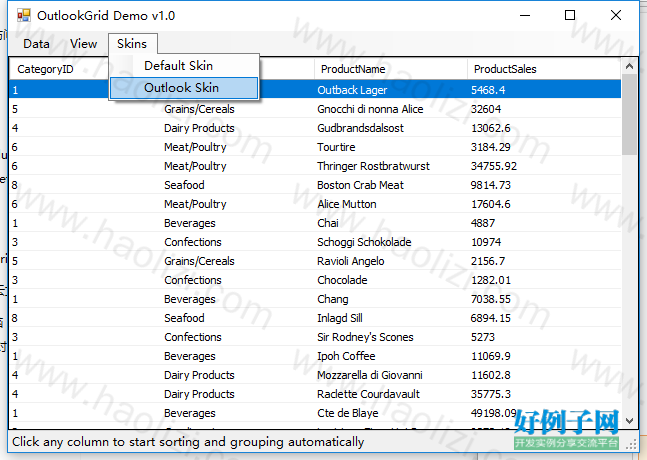Click the 17604.6 sales value
647x460 pixels.
click(491, 204)
